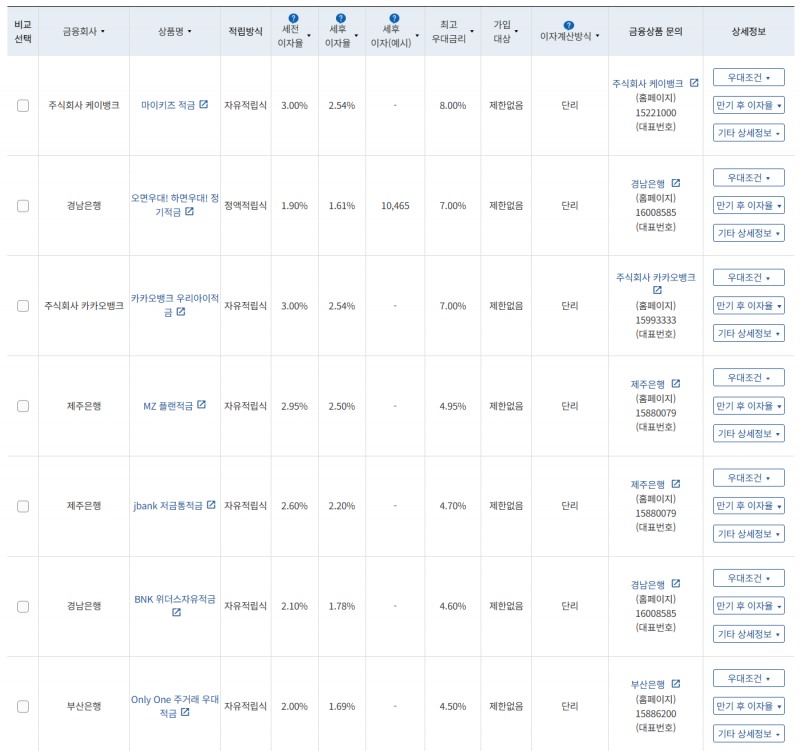Screen dimensions: 800x751
Task: Select compare checkbox for MZ 플랜적금 row
Action: pos(23,406)
